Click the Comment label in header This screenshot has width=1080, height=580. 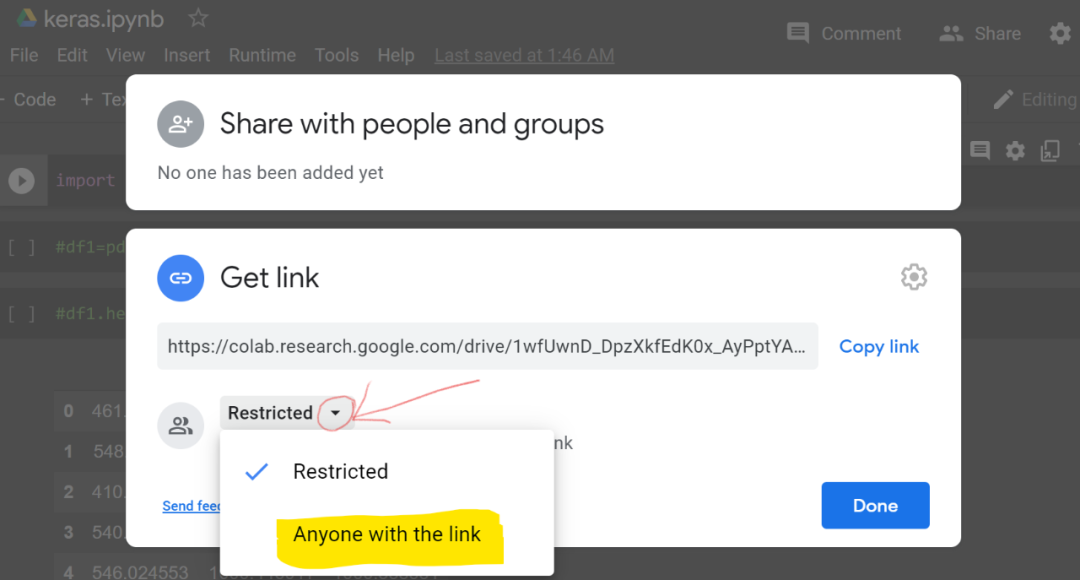click(x=861, y=34)
